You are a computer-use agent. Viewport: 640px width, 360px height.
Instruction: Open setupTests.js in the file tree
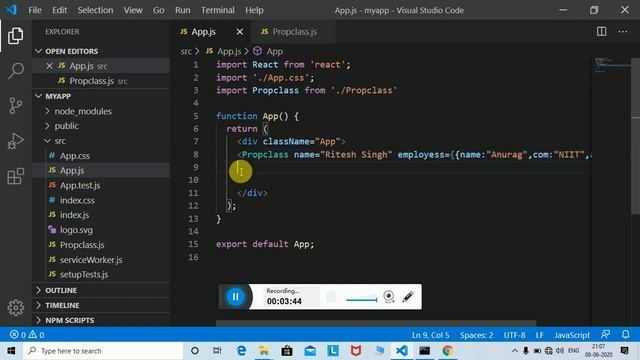84,274
